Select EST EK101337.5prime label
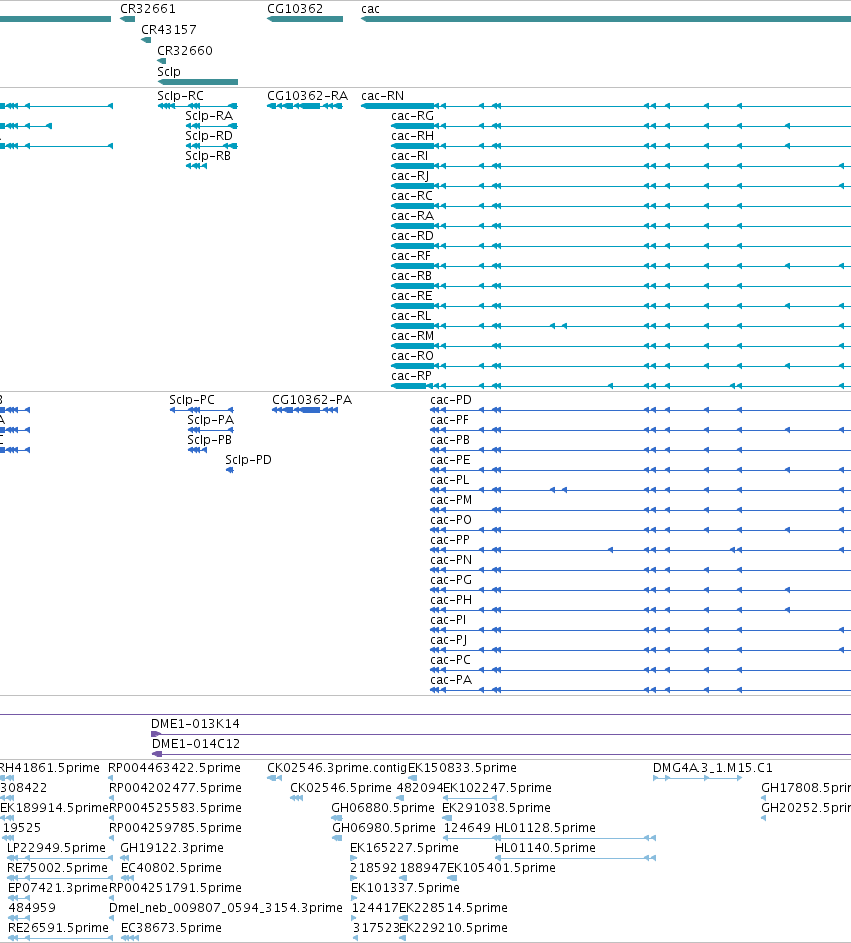 click(405, 888)
